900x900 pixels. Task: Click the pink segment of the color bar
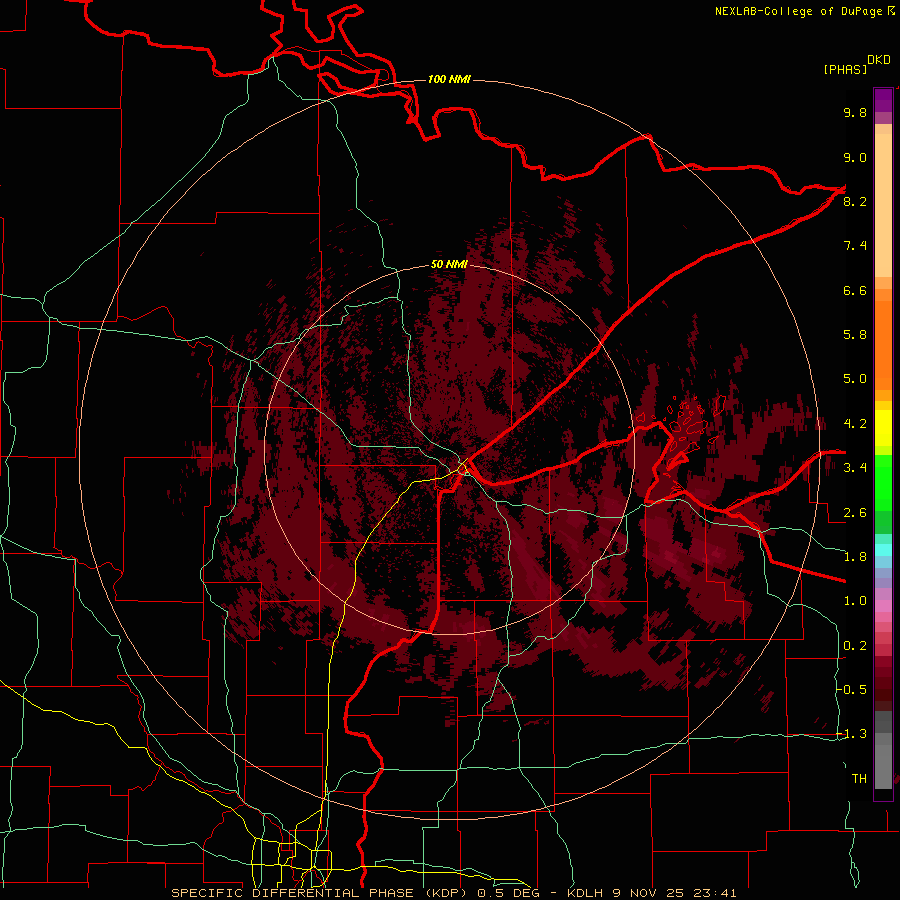pos(883,606)
